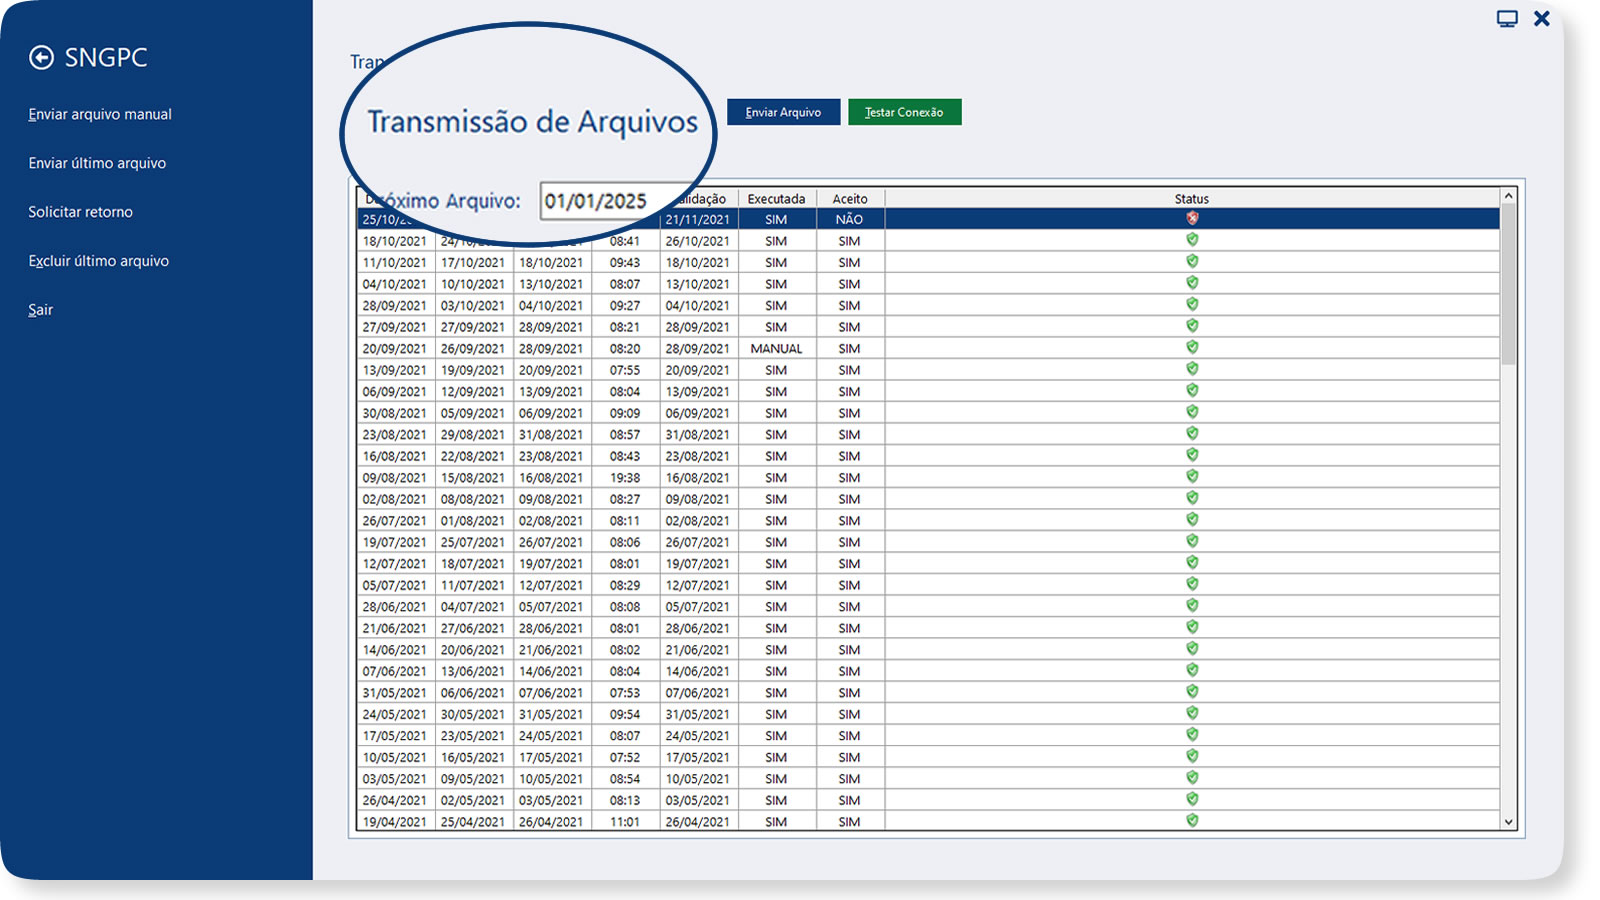This screenshot has height=900, width=1600.
Task: Click the back arrow icon beside SNGPC
Action: point(41,58)
